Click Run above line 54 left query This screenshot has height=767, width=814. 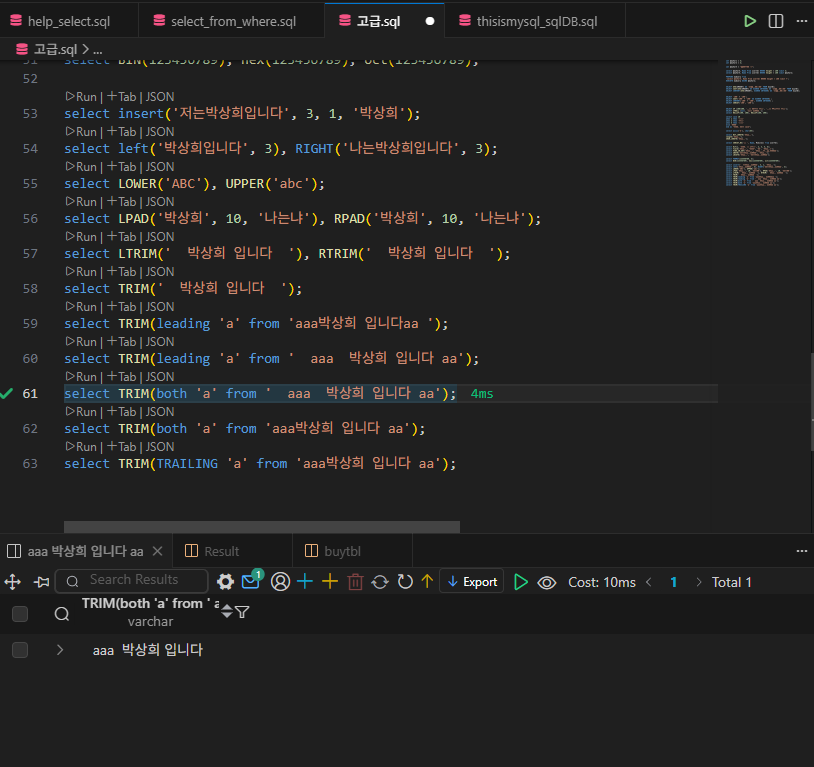pos(81,132)
